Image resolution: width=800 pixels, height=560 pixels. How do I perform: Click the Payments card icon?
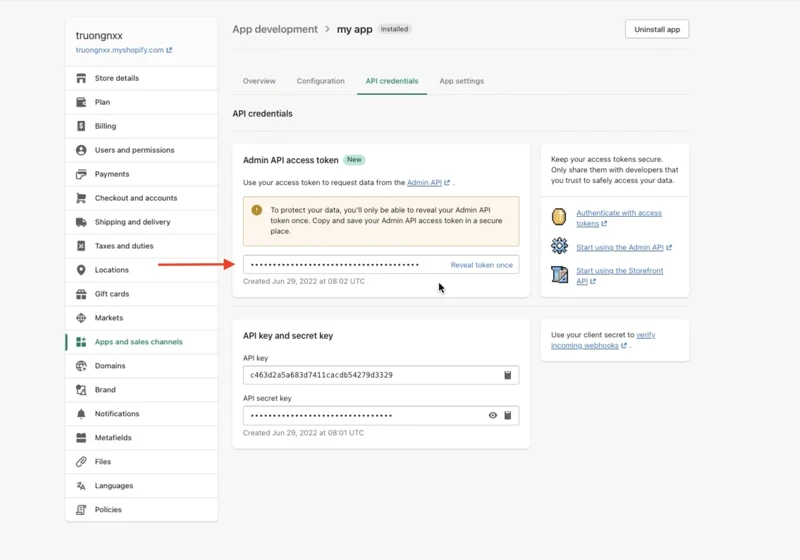tap(81, 174)
